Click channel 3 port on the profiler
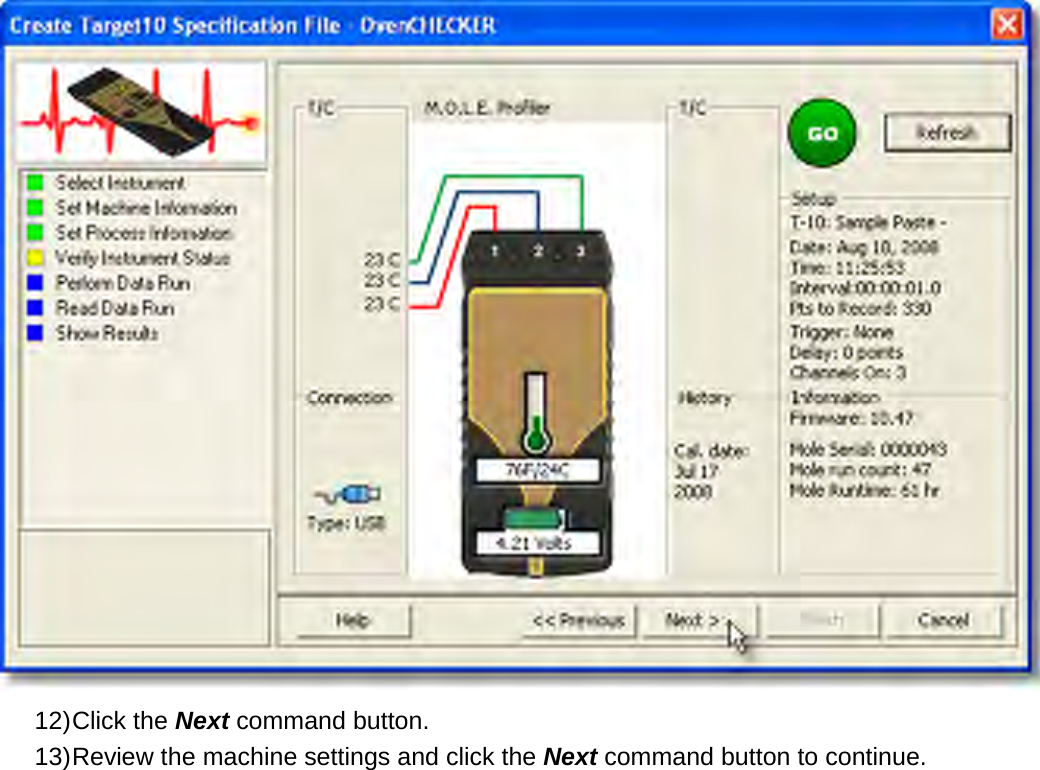The image size is (1040, 770). pyautogui.click(x=580, y=251)
